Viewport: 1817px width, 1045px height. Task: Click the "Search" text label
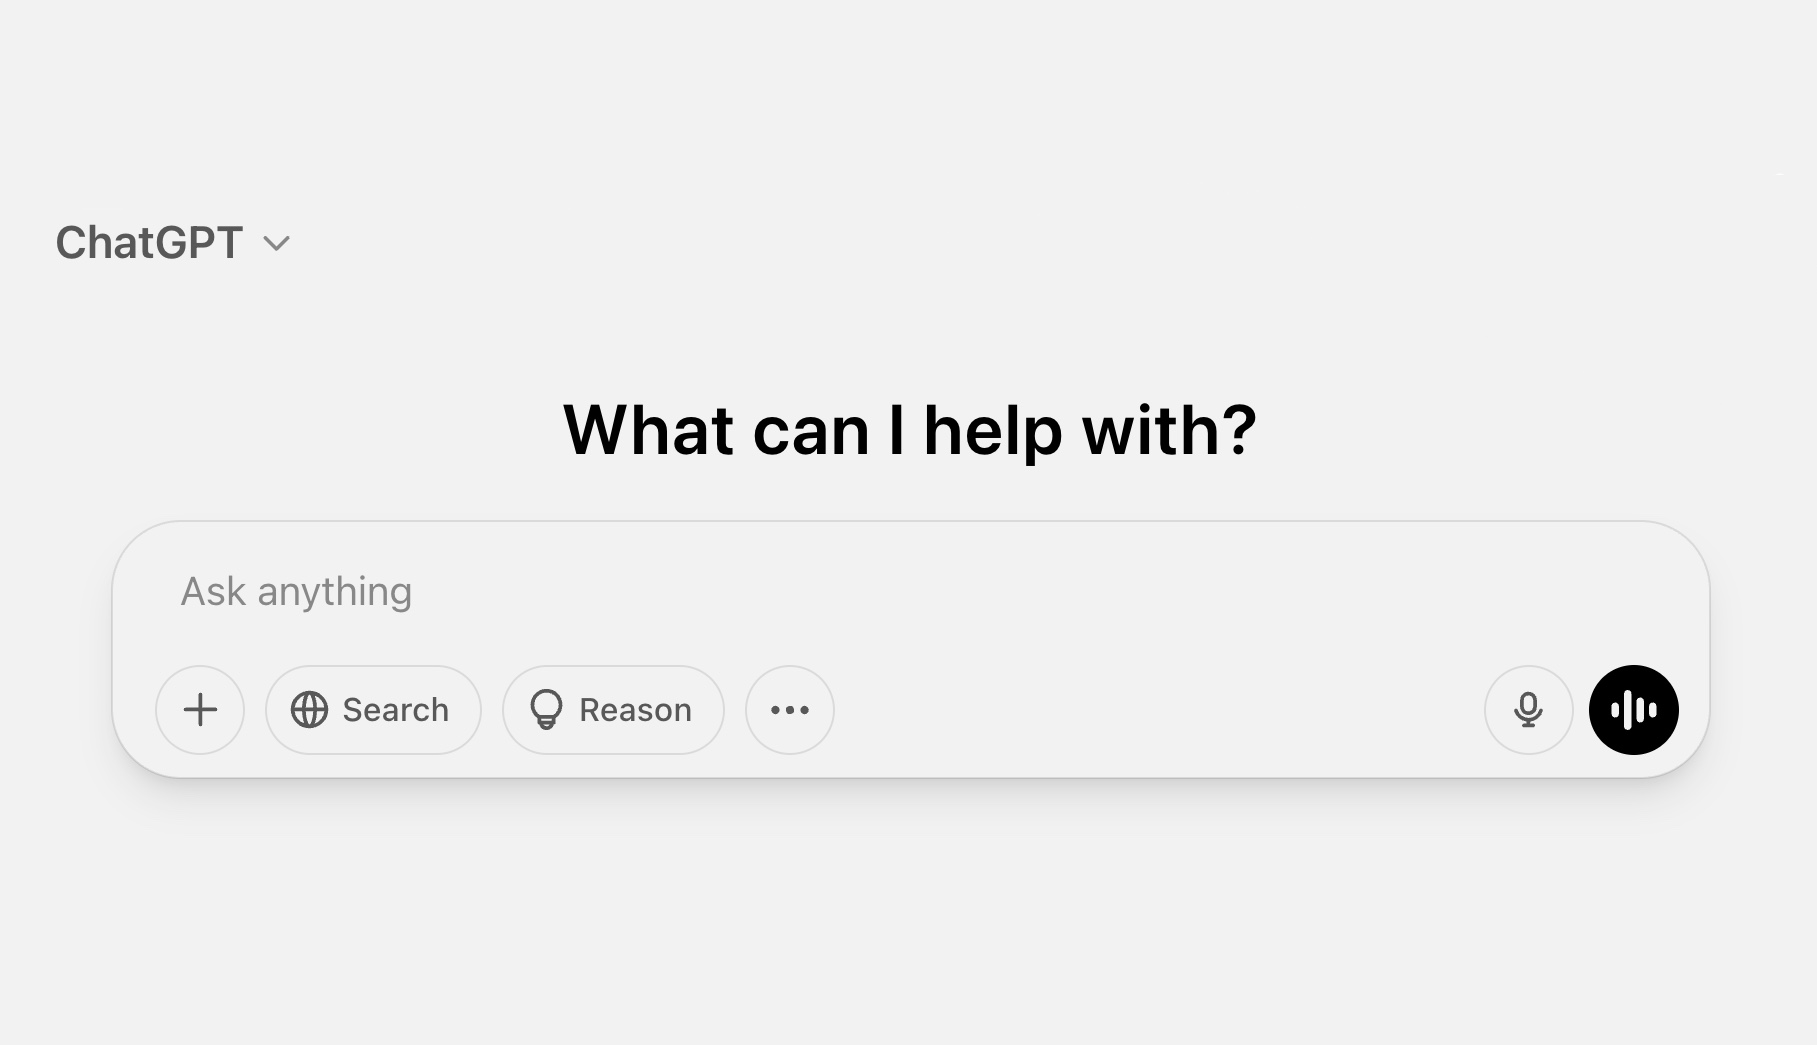pos(395,710)
